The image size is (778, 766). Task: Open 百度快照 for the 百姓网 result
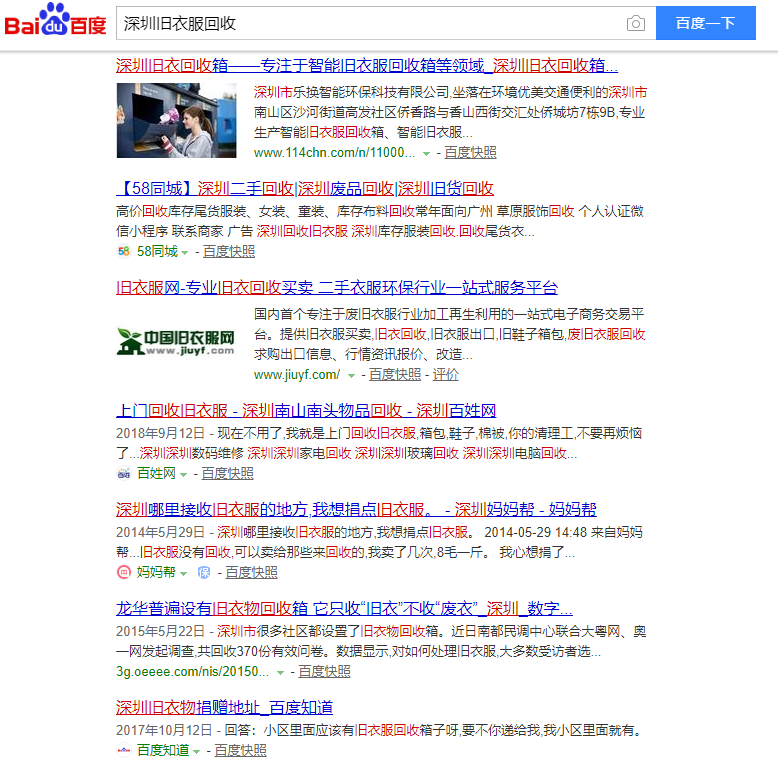tap(227, 473)
